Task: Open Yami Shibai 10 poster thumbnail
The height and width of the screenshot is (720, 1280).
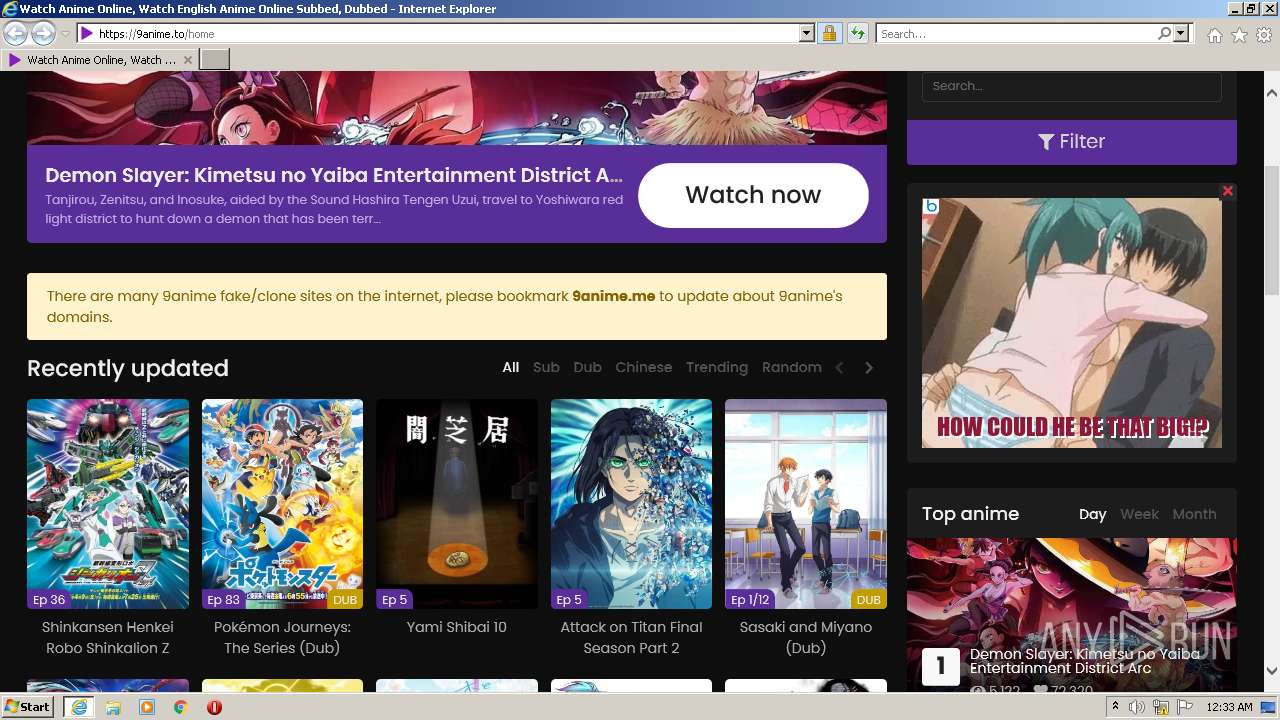Action: (x=457, y=504)
